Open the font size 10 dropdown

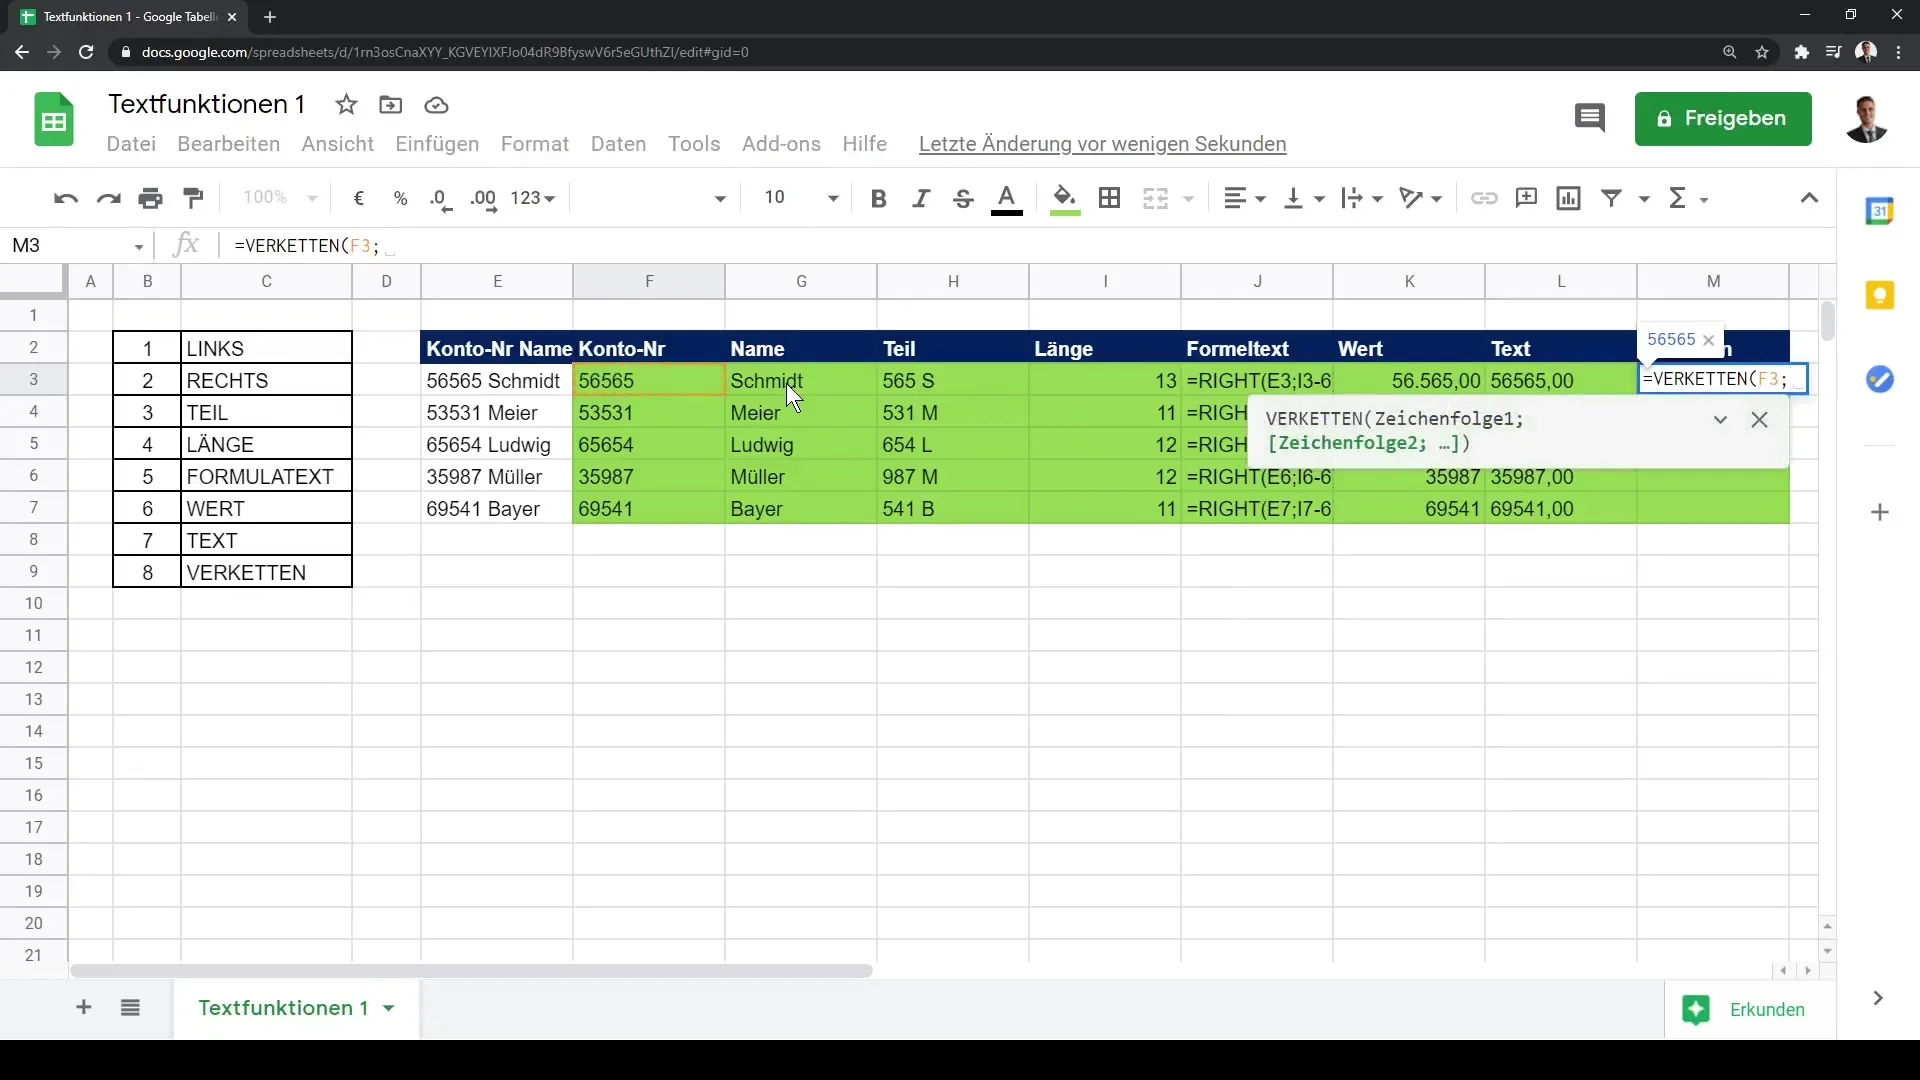pyautogui.click(x=800, y=198)
